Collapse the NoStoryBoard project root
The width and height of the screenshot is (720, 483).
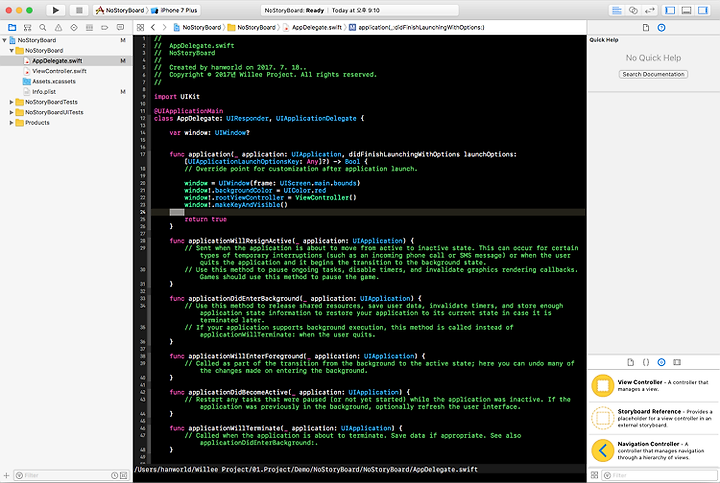click(5, 40)
